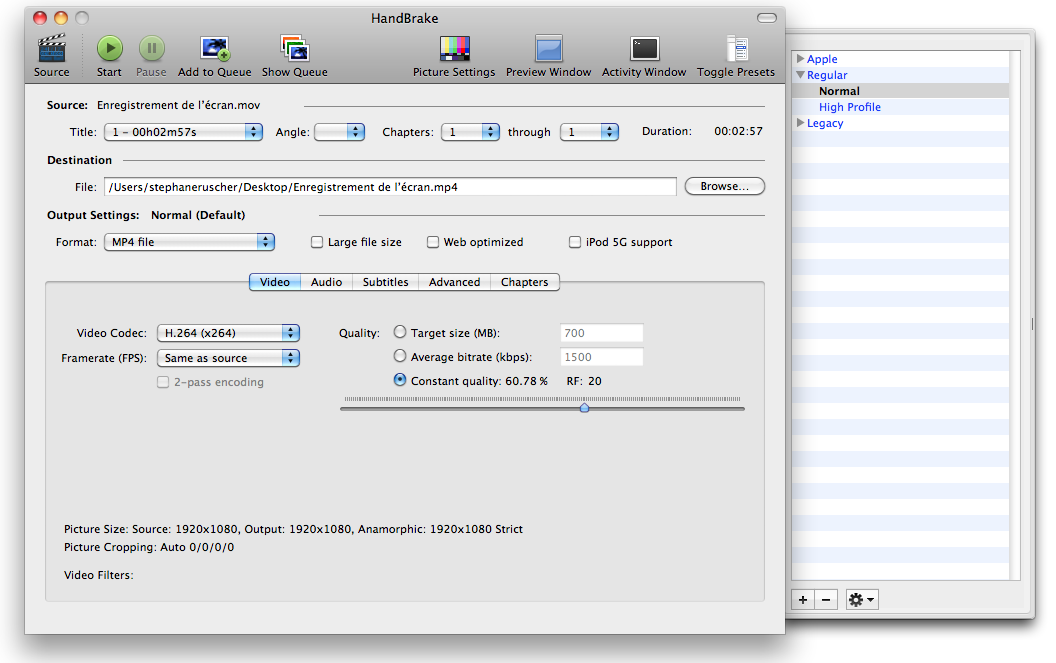Image resolution: width=1056 pixels, height=663 pixels.
Task: Select the Average bitrate radio button
Action: click(400, 356)
